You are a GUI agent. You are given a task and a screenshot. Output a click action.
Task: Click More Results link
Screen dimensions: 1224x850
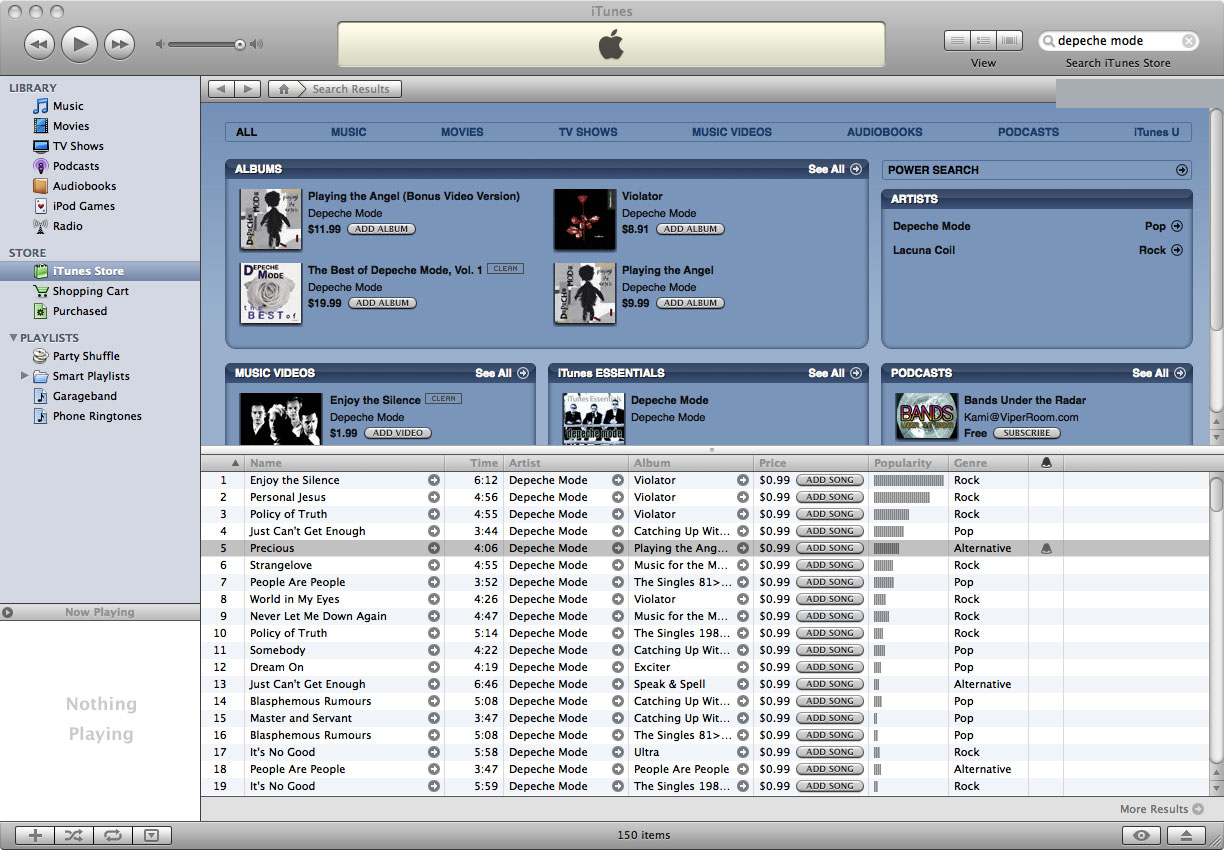(x=1161, y=809)
